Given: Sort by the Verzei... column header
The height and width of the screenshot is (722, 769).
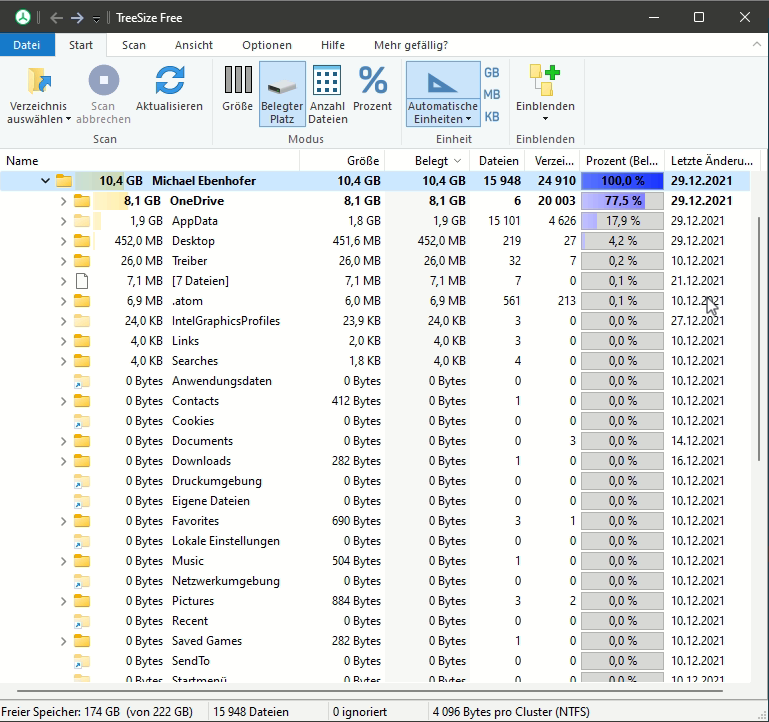Looking at the screenshot, I should tap(553, 161).
